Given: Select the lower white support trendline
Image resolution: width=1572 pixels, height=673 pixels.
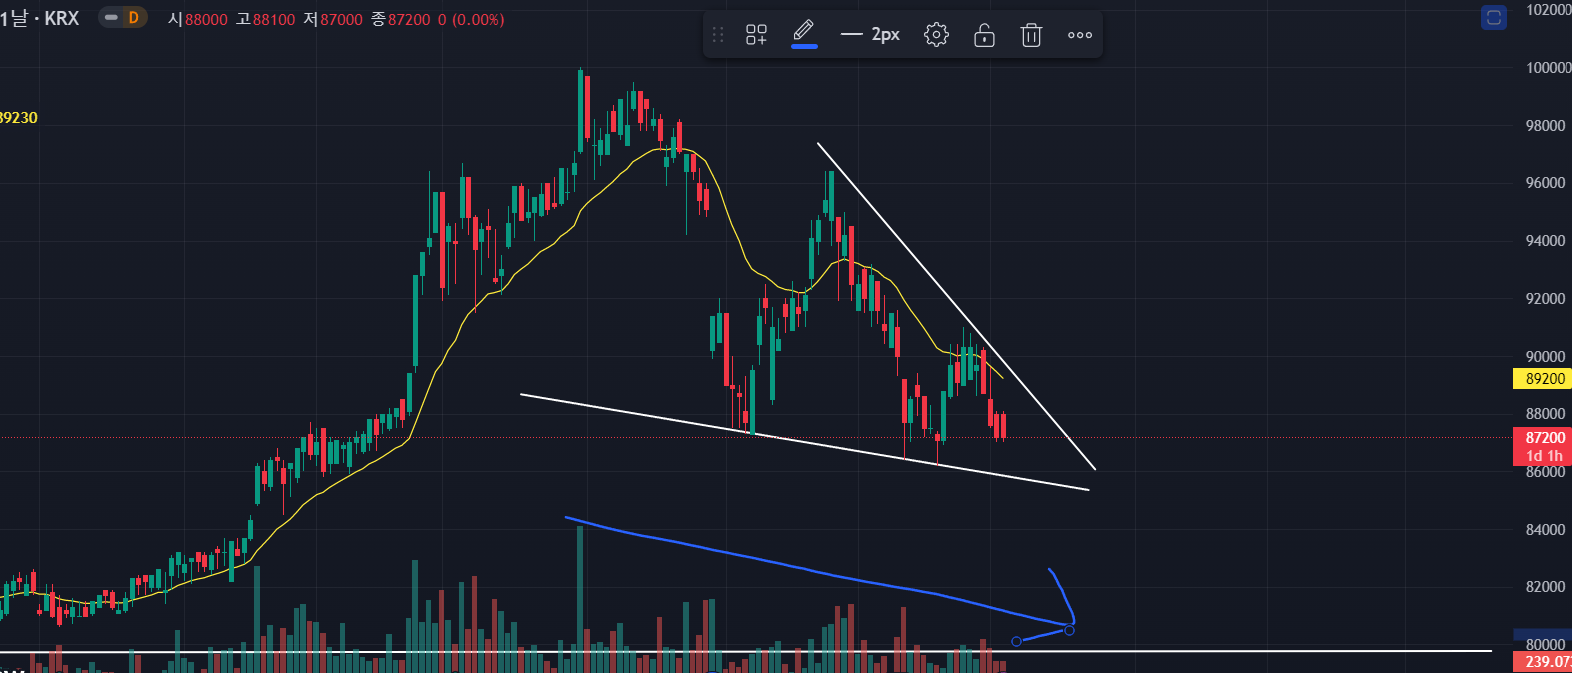Looking at the screenshot, I should pyautogui.click(x=804, y=442).
